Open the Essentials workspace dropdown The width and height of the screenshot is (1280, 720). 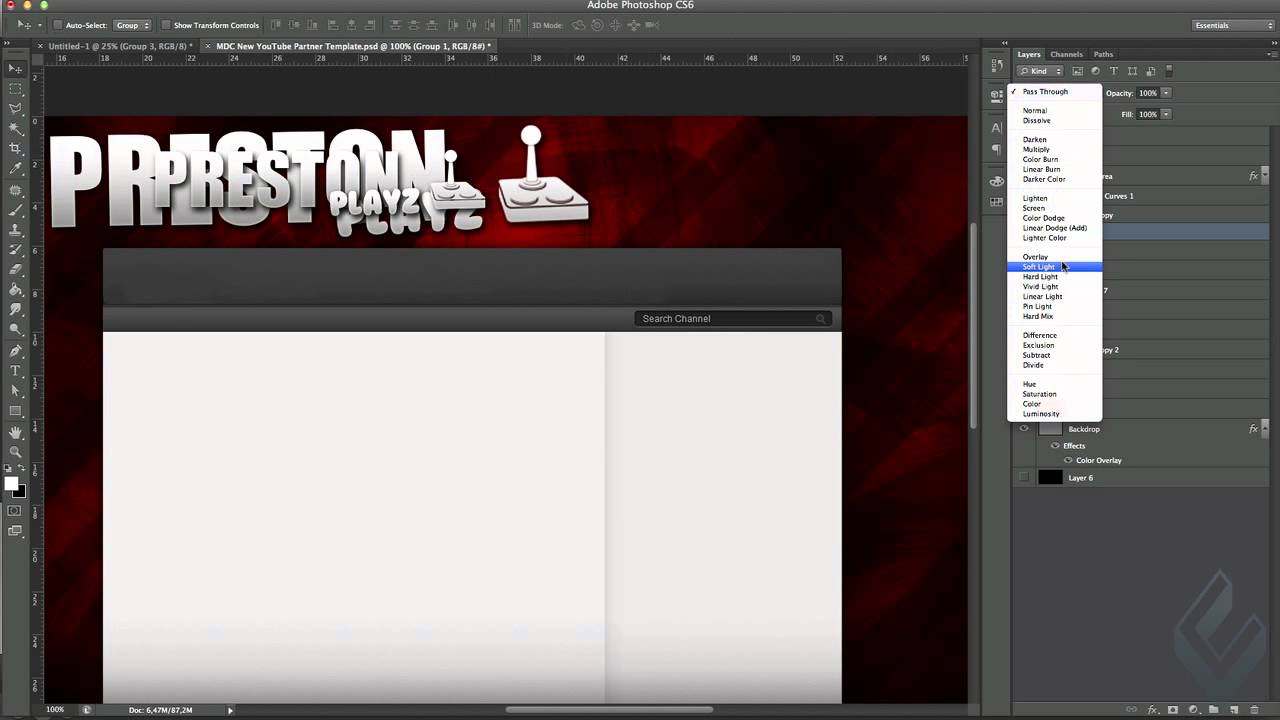tap(1232, 25)
